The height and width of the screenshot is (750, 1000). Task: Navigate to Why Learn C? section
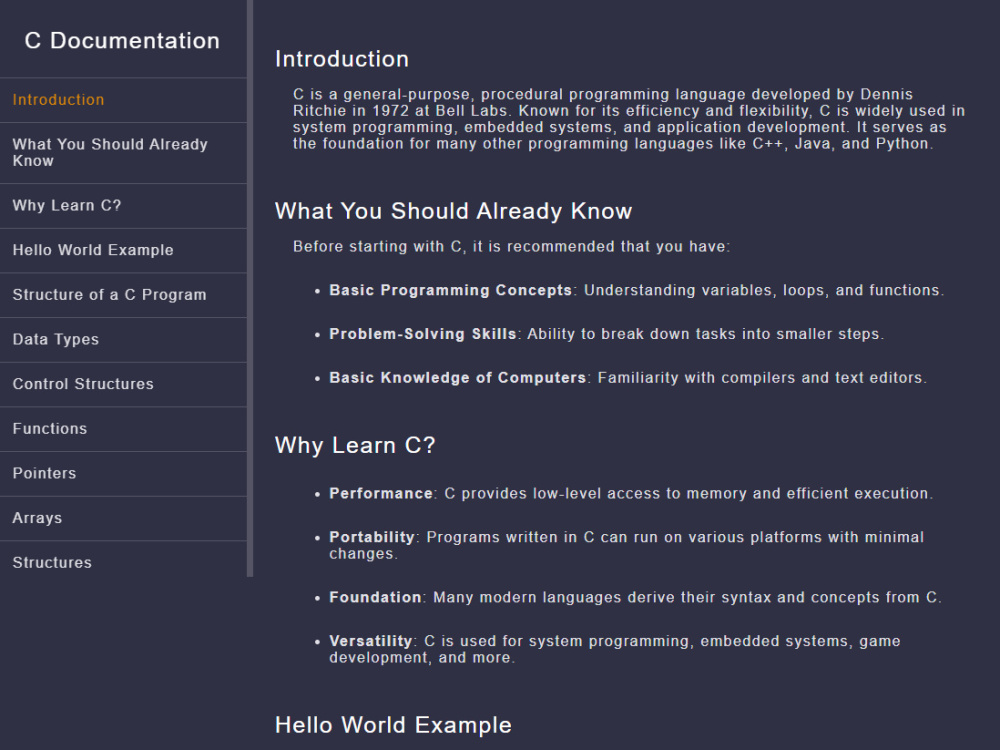65,206
